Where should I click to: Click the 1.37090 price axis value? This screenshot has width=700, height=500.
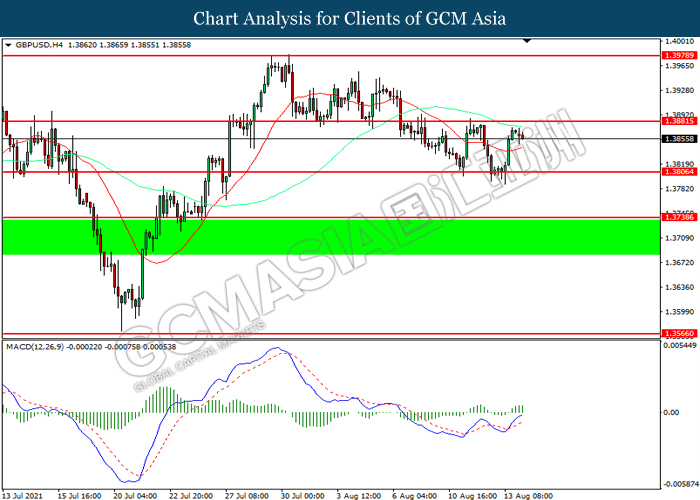tap(680, 238)
